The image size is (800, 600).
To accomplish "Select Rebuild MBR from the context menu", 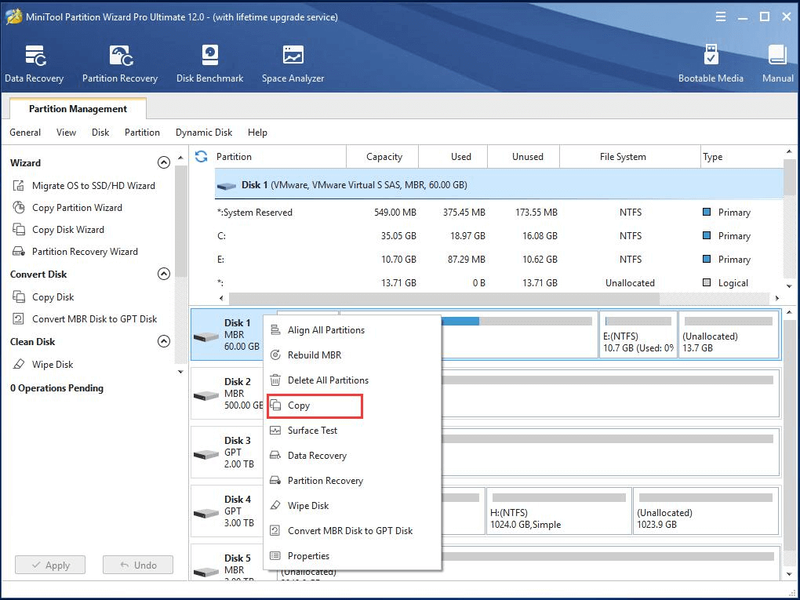I will [314, 355].
